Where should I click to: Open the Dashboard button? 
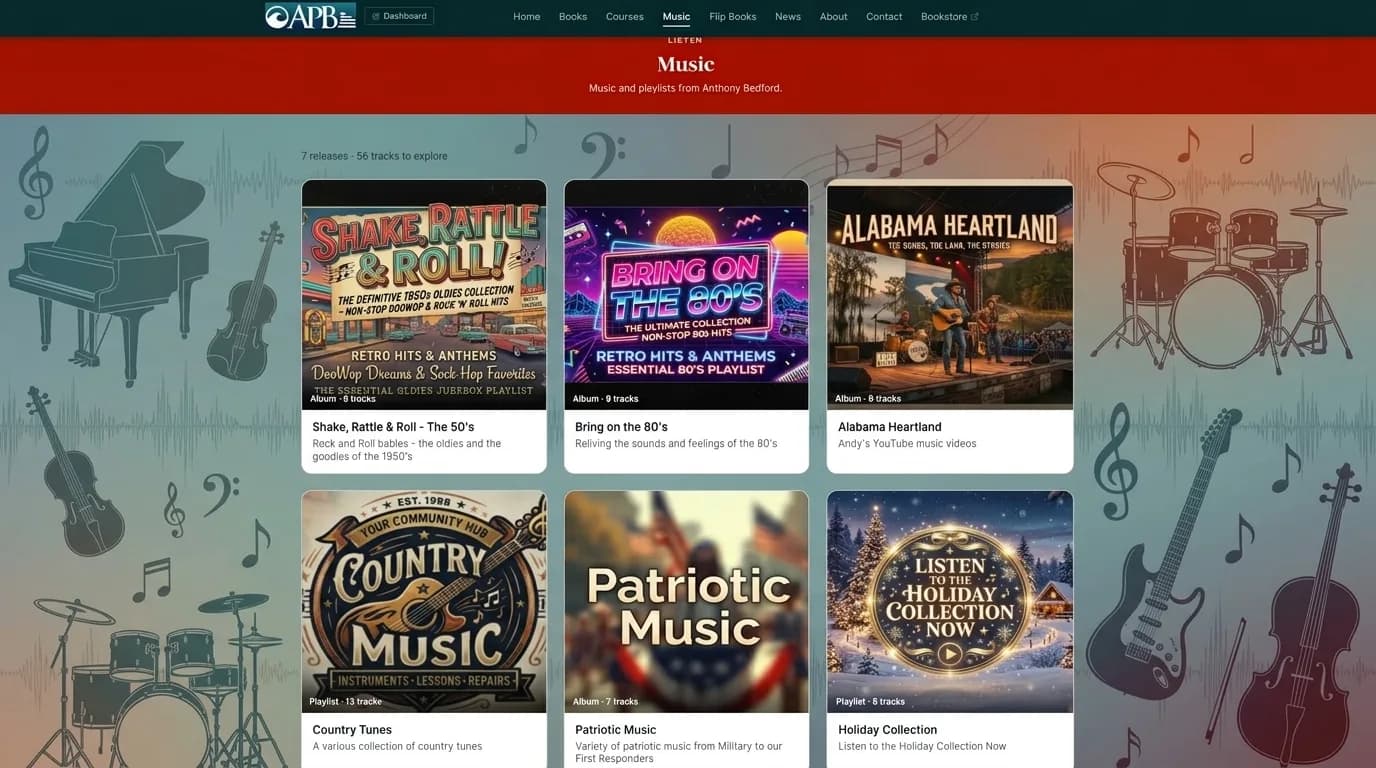coord(399,16)
